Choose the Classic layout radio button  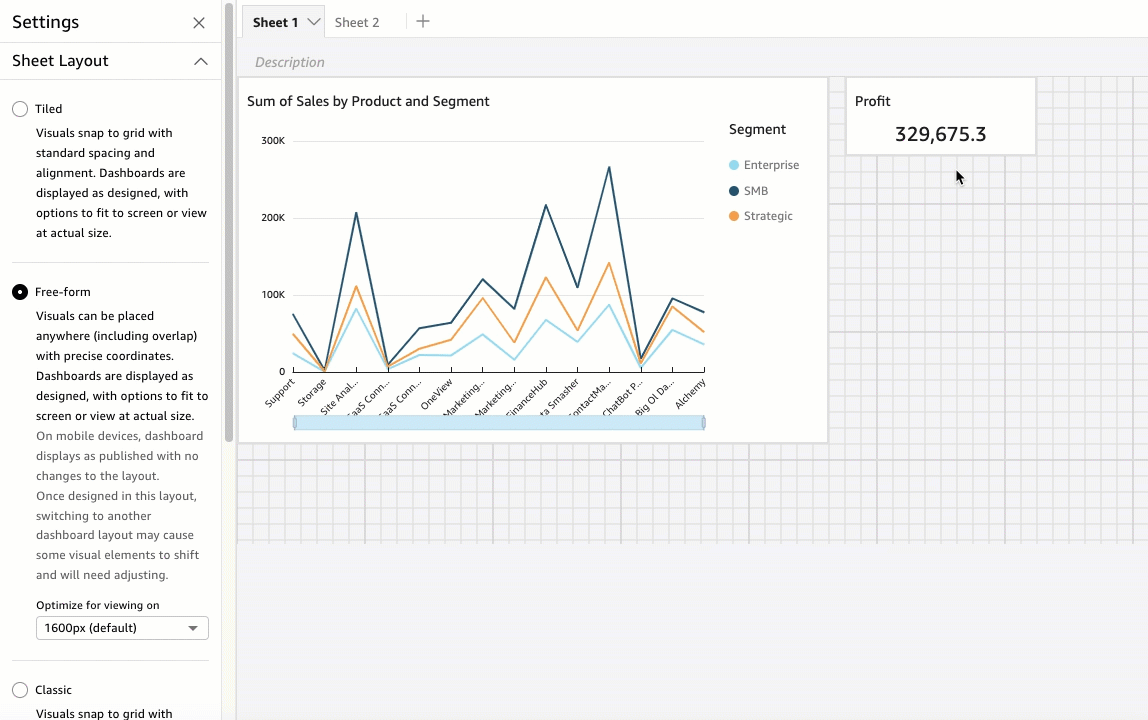pos(20,690)
